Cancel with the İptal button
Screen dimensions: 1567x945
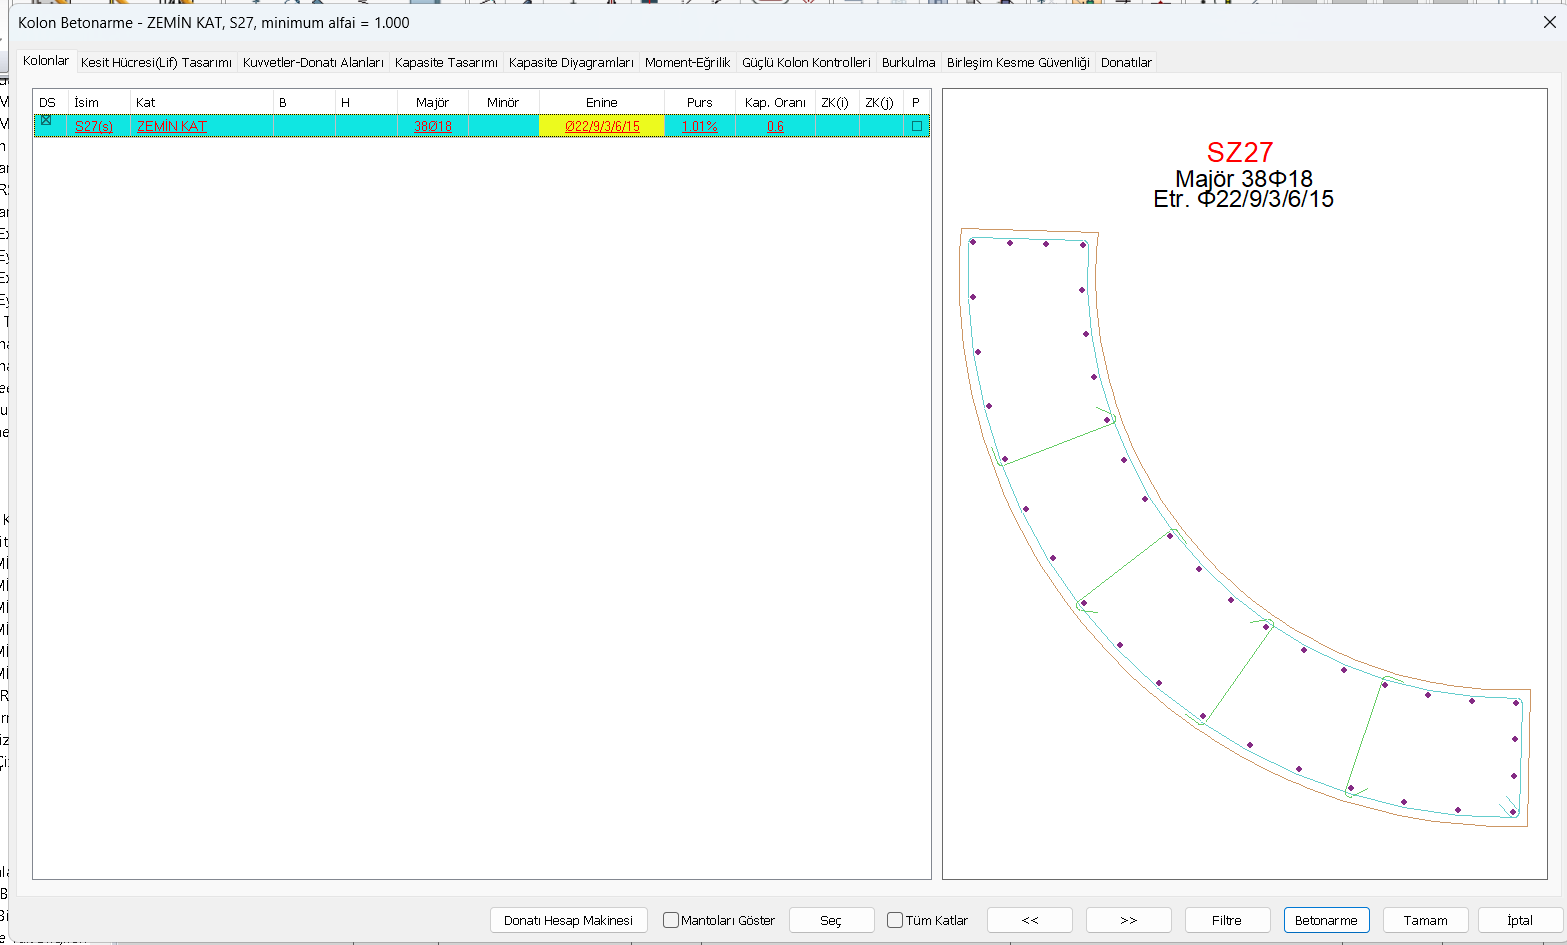[1520, 920]
